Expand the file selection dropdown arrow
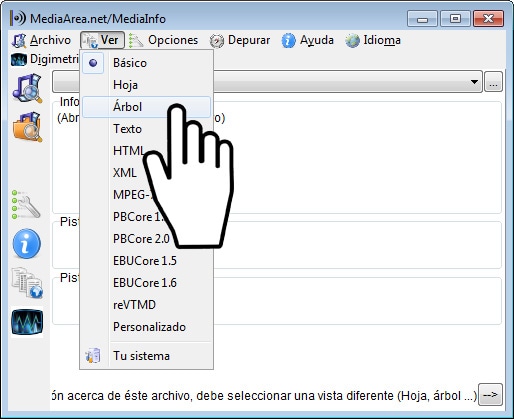This screenshot has height=419, width=514. coord(474,81)
